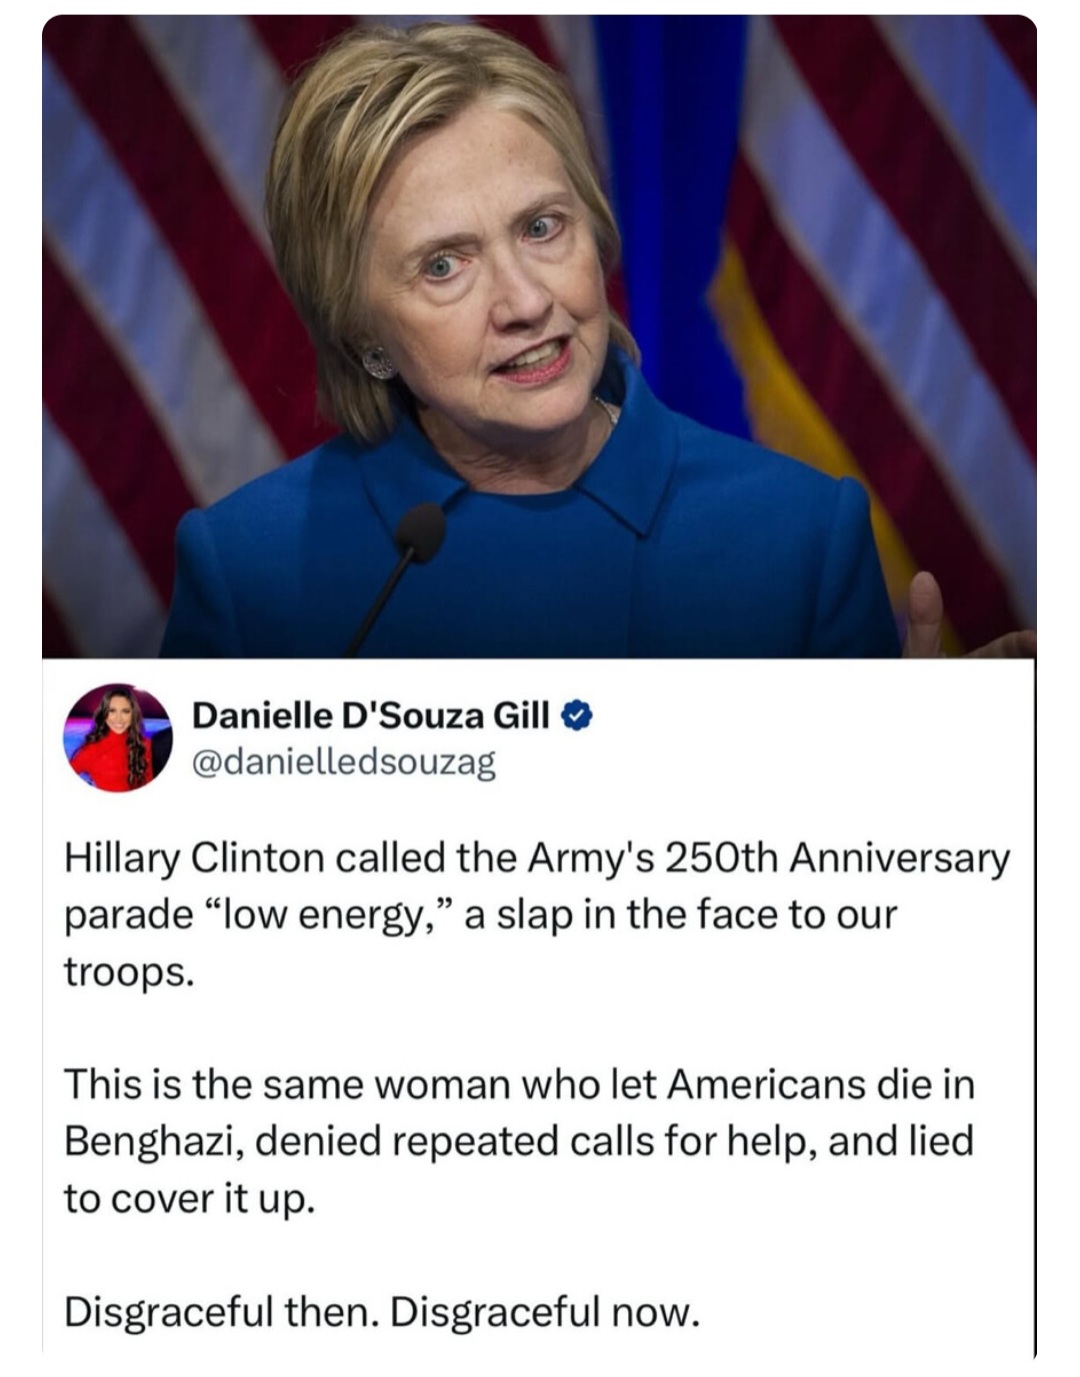Viewport: 1080px width, 1377px height.
Task: Select the tweet's first paragraph about the parade
Action: point(537,915)
